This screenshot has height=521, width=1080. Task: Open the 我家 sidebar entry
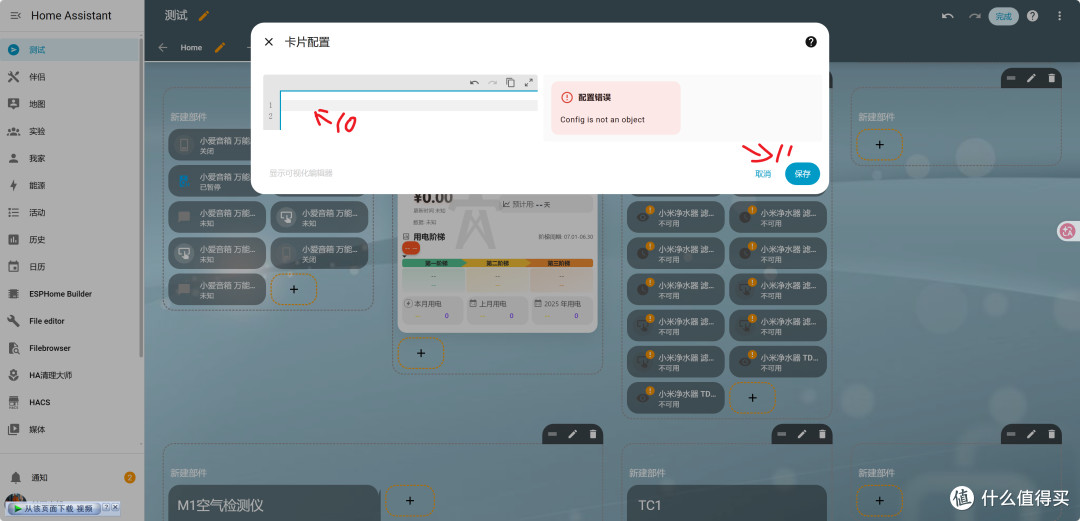coord(69,158)
